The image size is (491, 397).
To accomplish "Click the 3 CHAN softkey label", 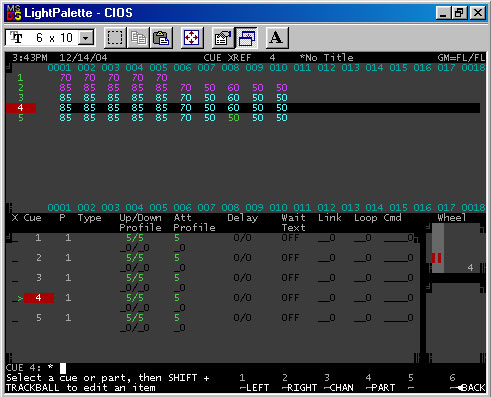I will 338,383.
